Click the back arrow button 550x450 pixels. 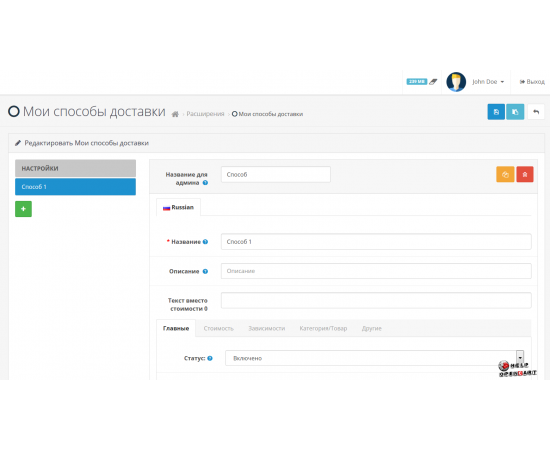(x=536, y=112)
